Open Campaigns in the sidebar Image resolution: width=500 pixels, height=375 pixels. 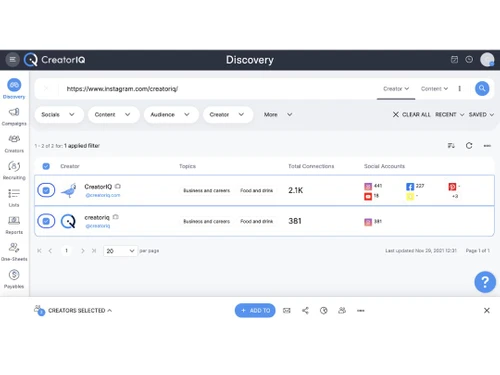point(14,117)
